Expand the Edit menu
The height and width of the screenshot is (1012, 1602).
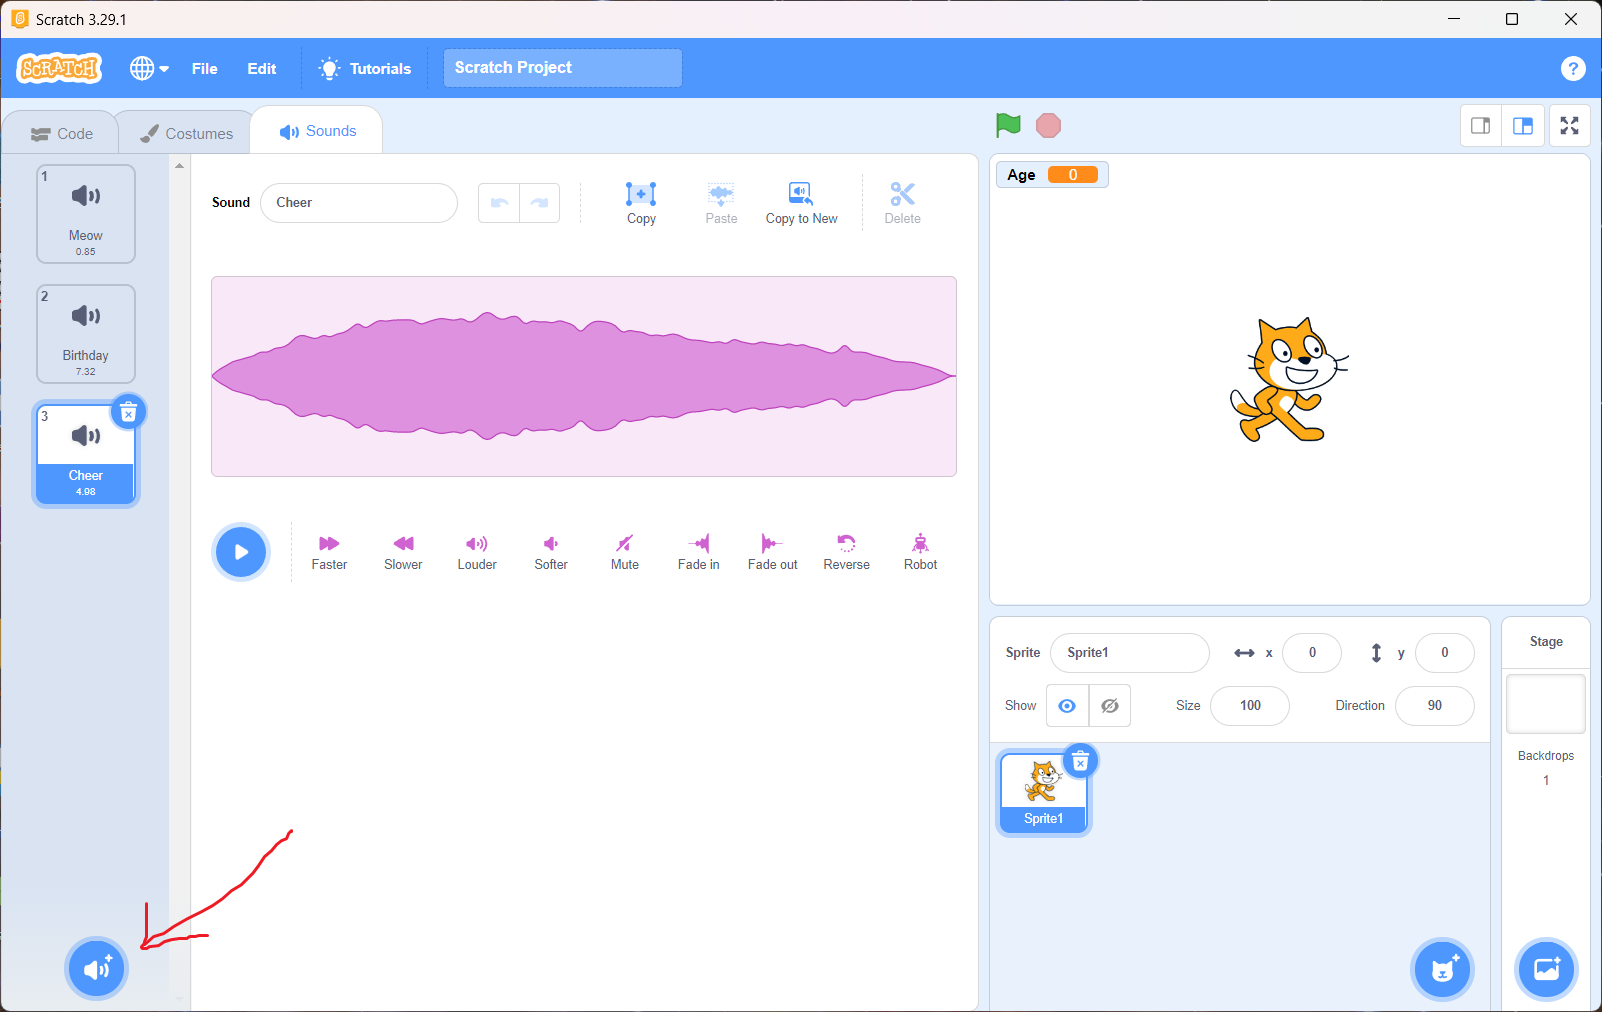(262, 68)
